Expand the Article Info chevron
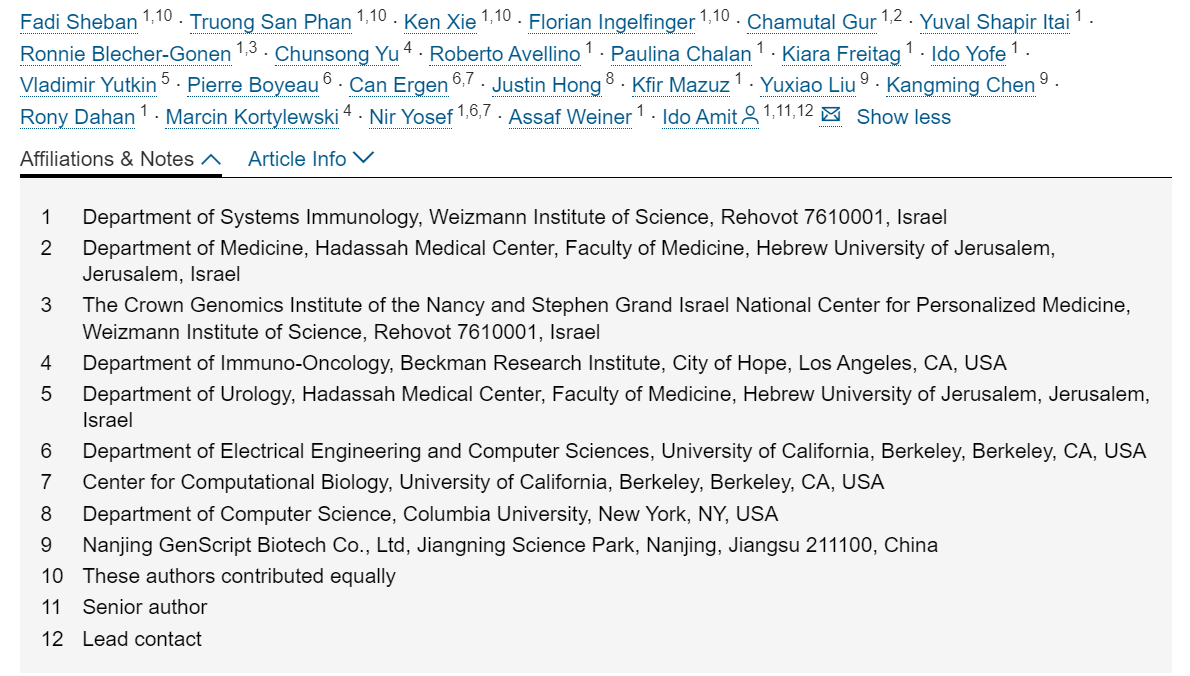The height and width of the screenshot is (676, 1190). [x=364, y=158]
